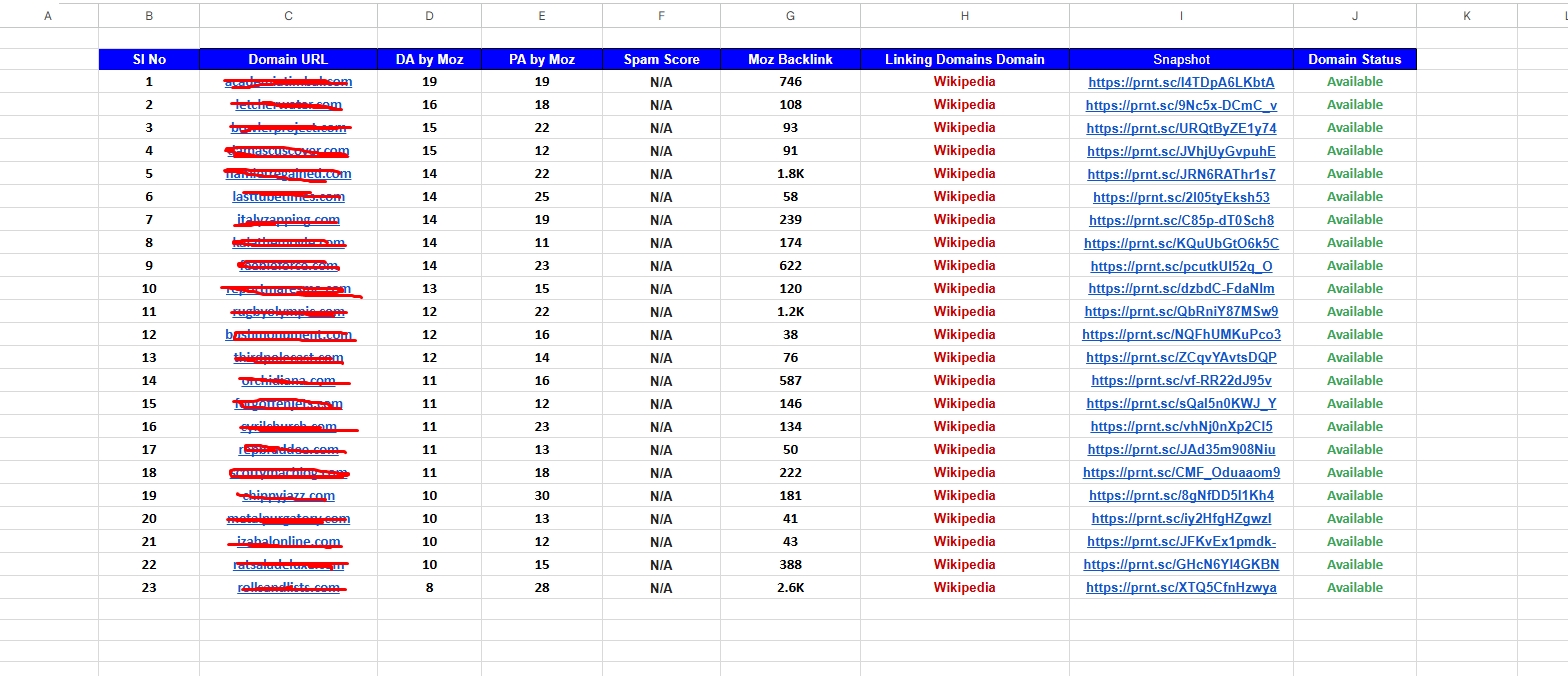
Task: Open snapshot link prnt.sc/CMF_Oduaaom9
Action: 1181,472
